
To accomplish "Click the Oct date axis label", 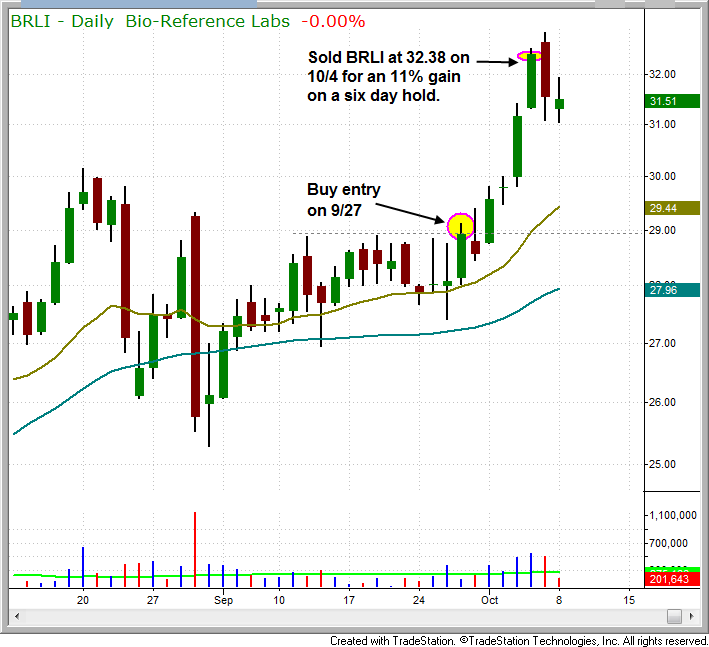I will point(489,600).
